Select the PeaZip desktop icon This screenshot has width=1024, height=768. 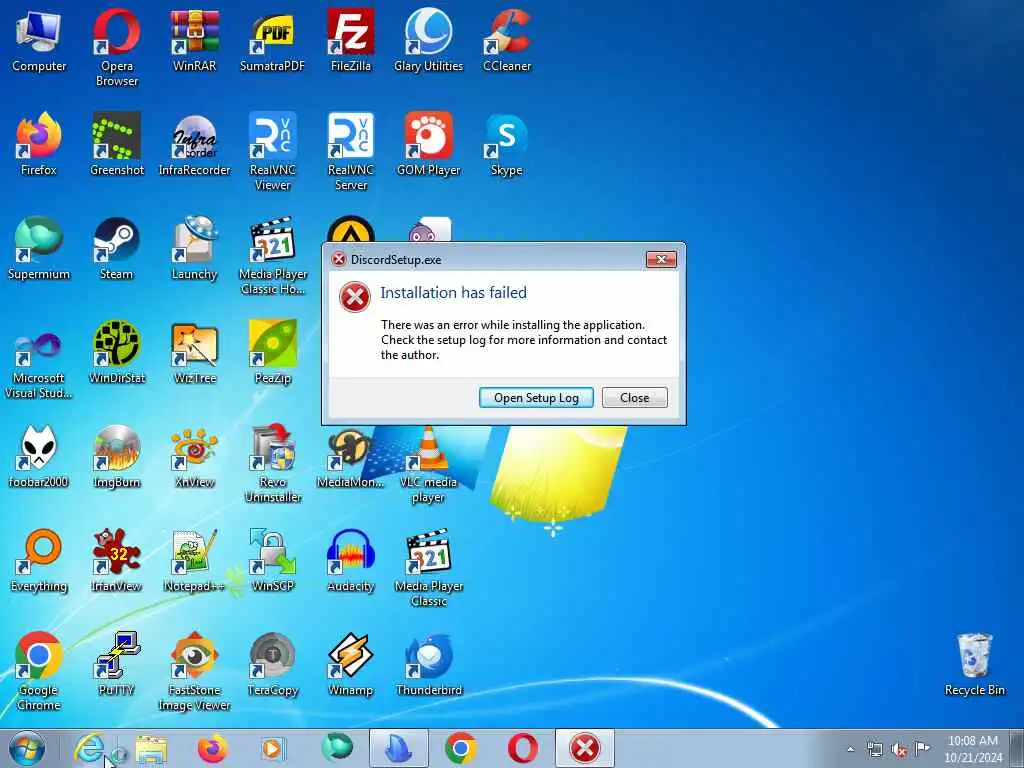pos(272,351)
